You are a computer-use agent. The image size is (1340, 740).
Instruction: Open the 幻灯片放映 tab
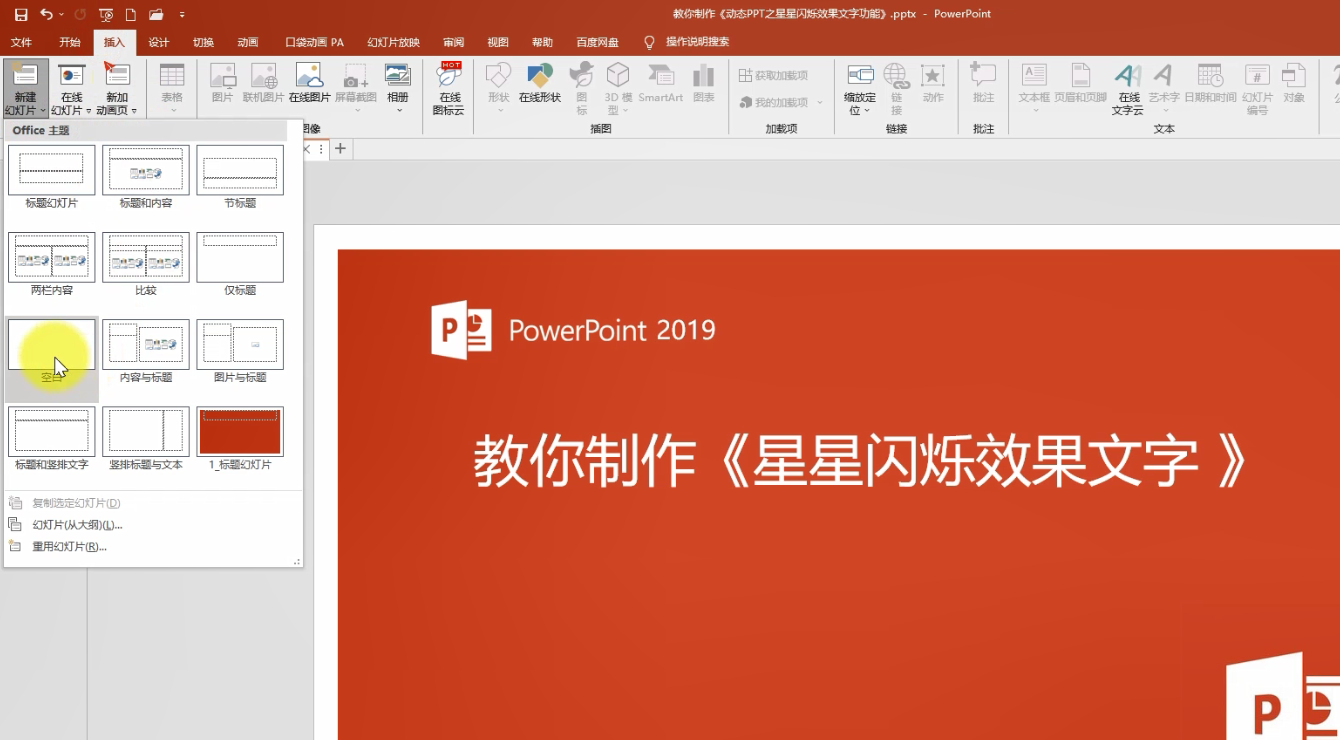click(x=393, y=42)
